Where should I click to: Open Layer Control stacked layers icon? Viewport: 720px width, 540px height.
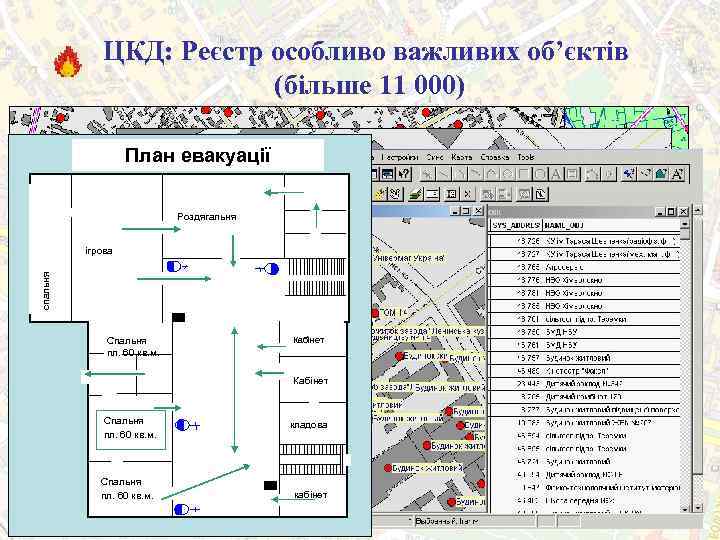tap(416, 194)
